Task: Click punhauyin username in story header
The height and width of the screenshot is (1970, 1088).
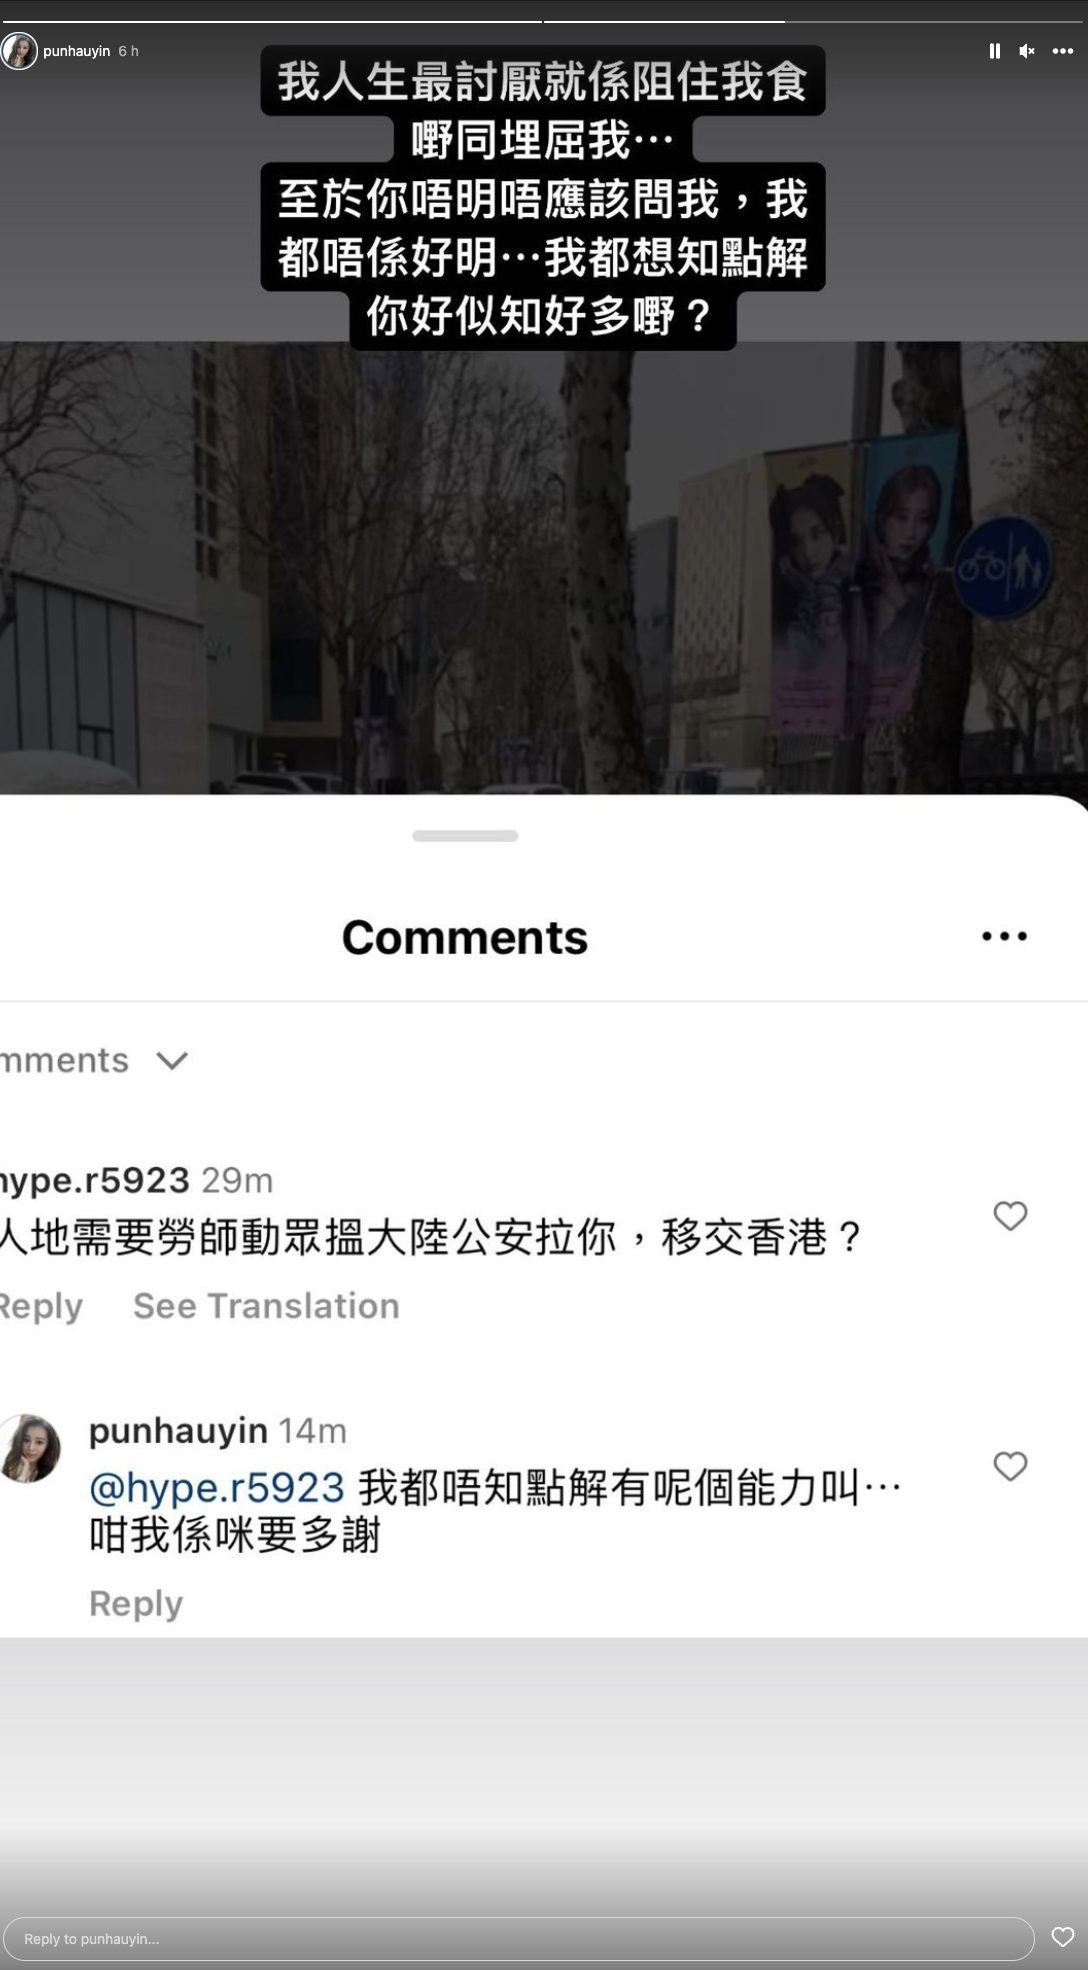Action: (76, 51)
